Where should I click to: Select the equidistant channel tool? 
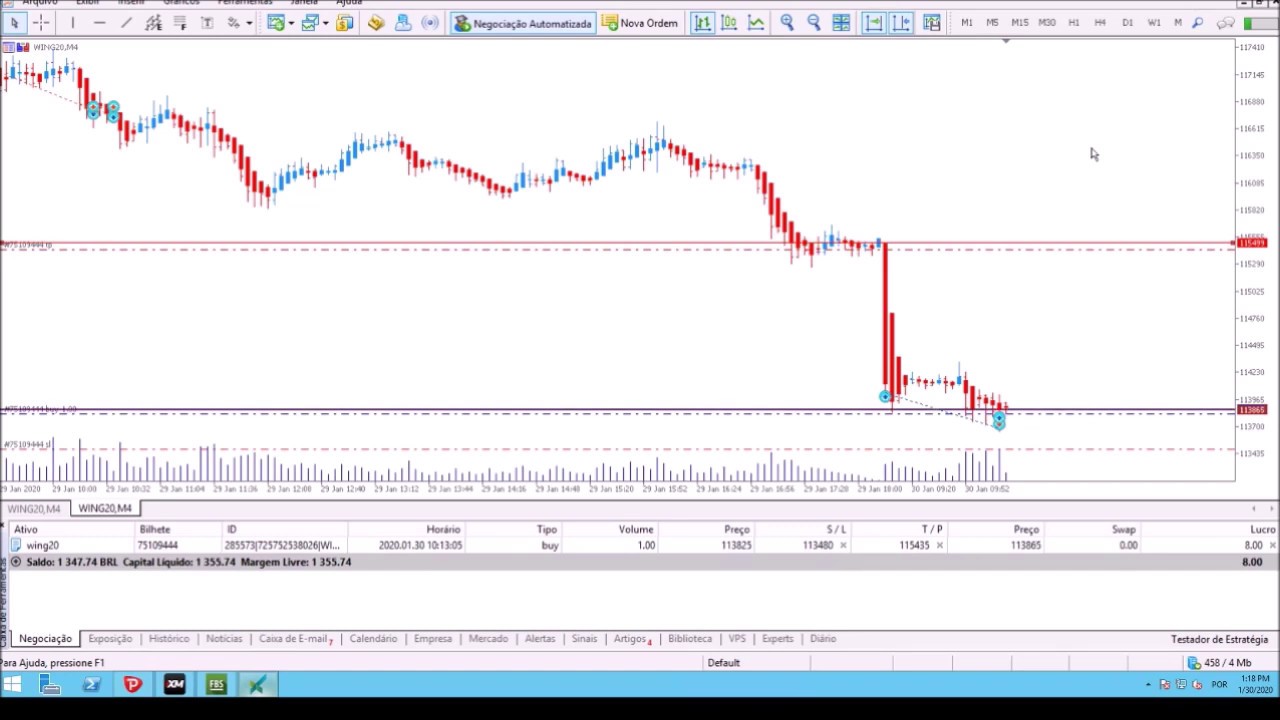coord(153,22)
